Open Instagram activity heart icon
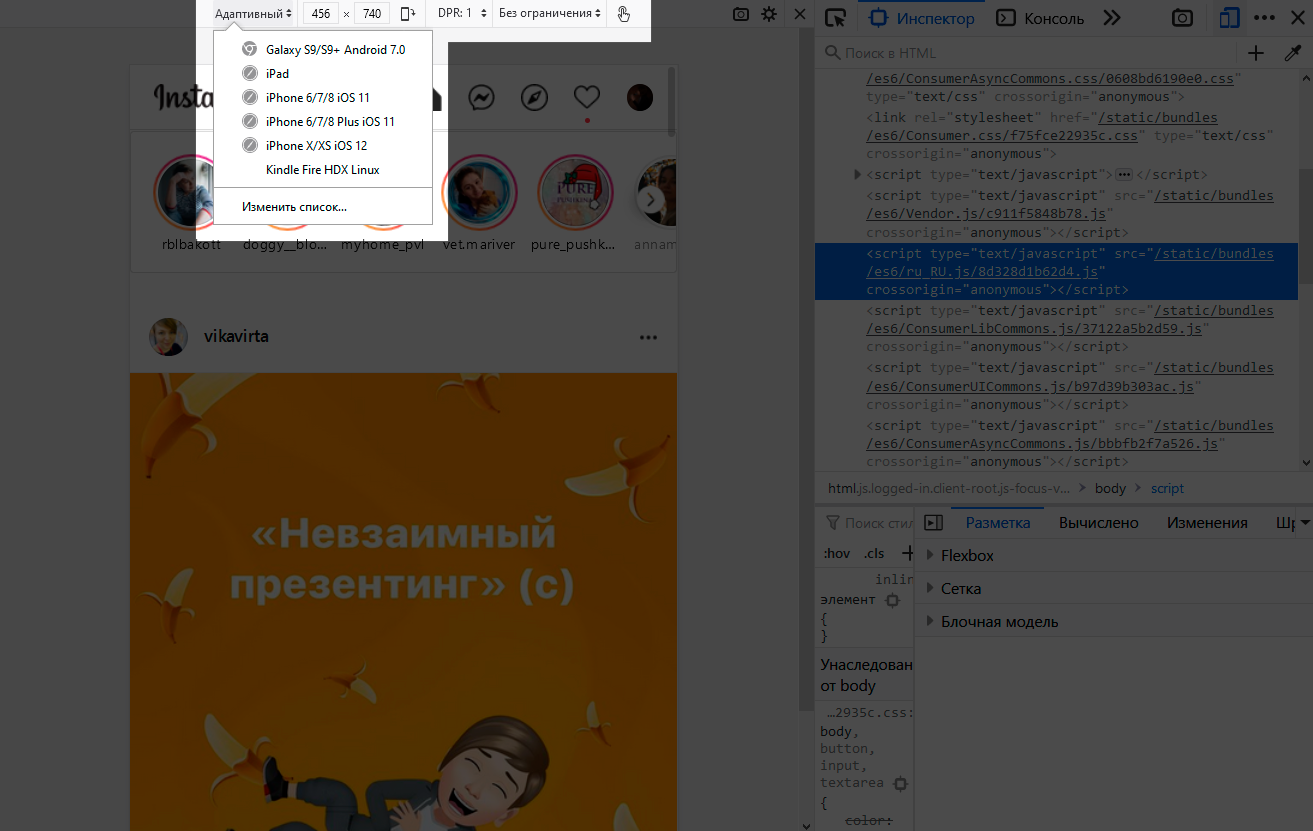1313x831 pixels. point(587,97)
